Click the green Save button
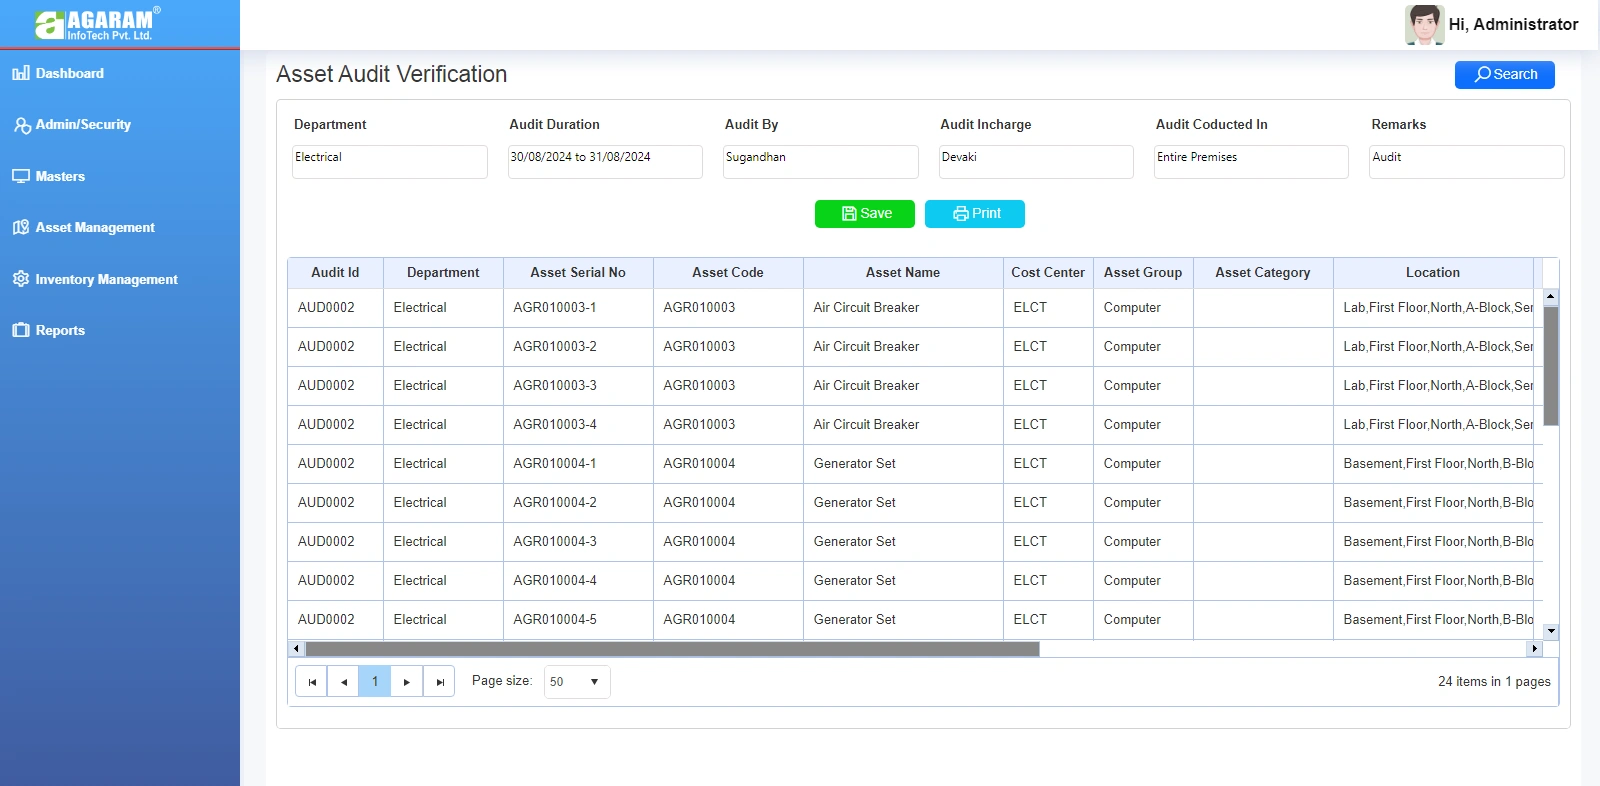Viewport: 1600px width, 786px height. [865, 214]
